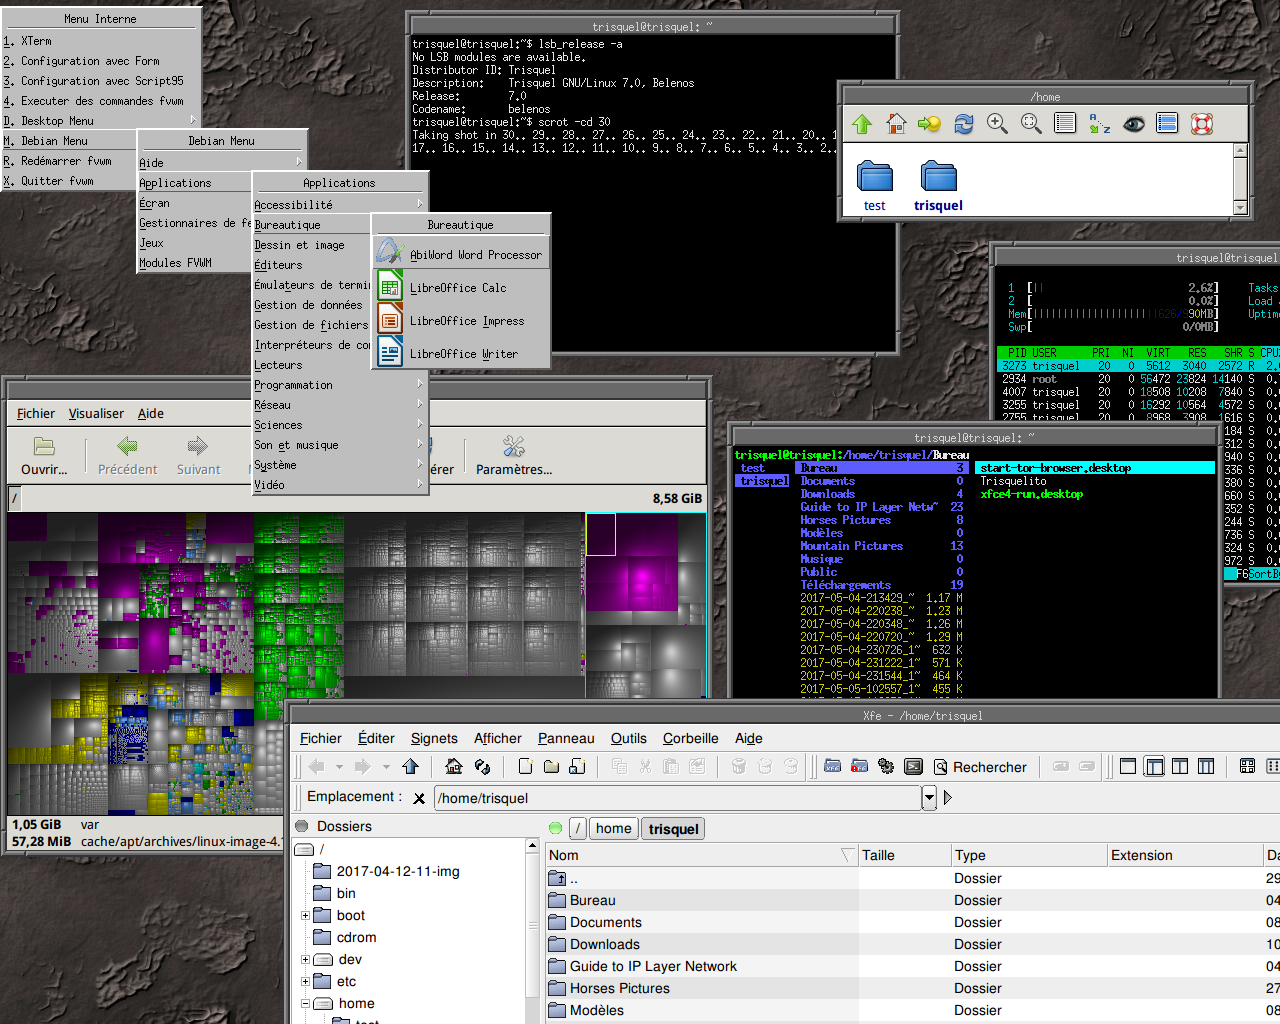Open terminal icon in Xfe toolbar
This screenshot has width=1280, height=1024.
click(913, 767)
